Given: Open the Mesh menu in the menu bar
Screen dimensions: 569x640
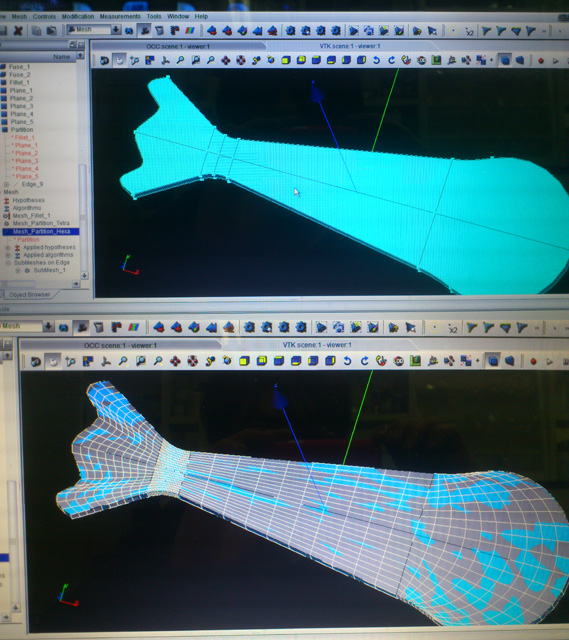Looking at the screenshot, I should coord(19,17).
